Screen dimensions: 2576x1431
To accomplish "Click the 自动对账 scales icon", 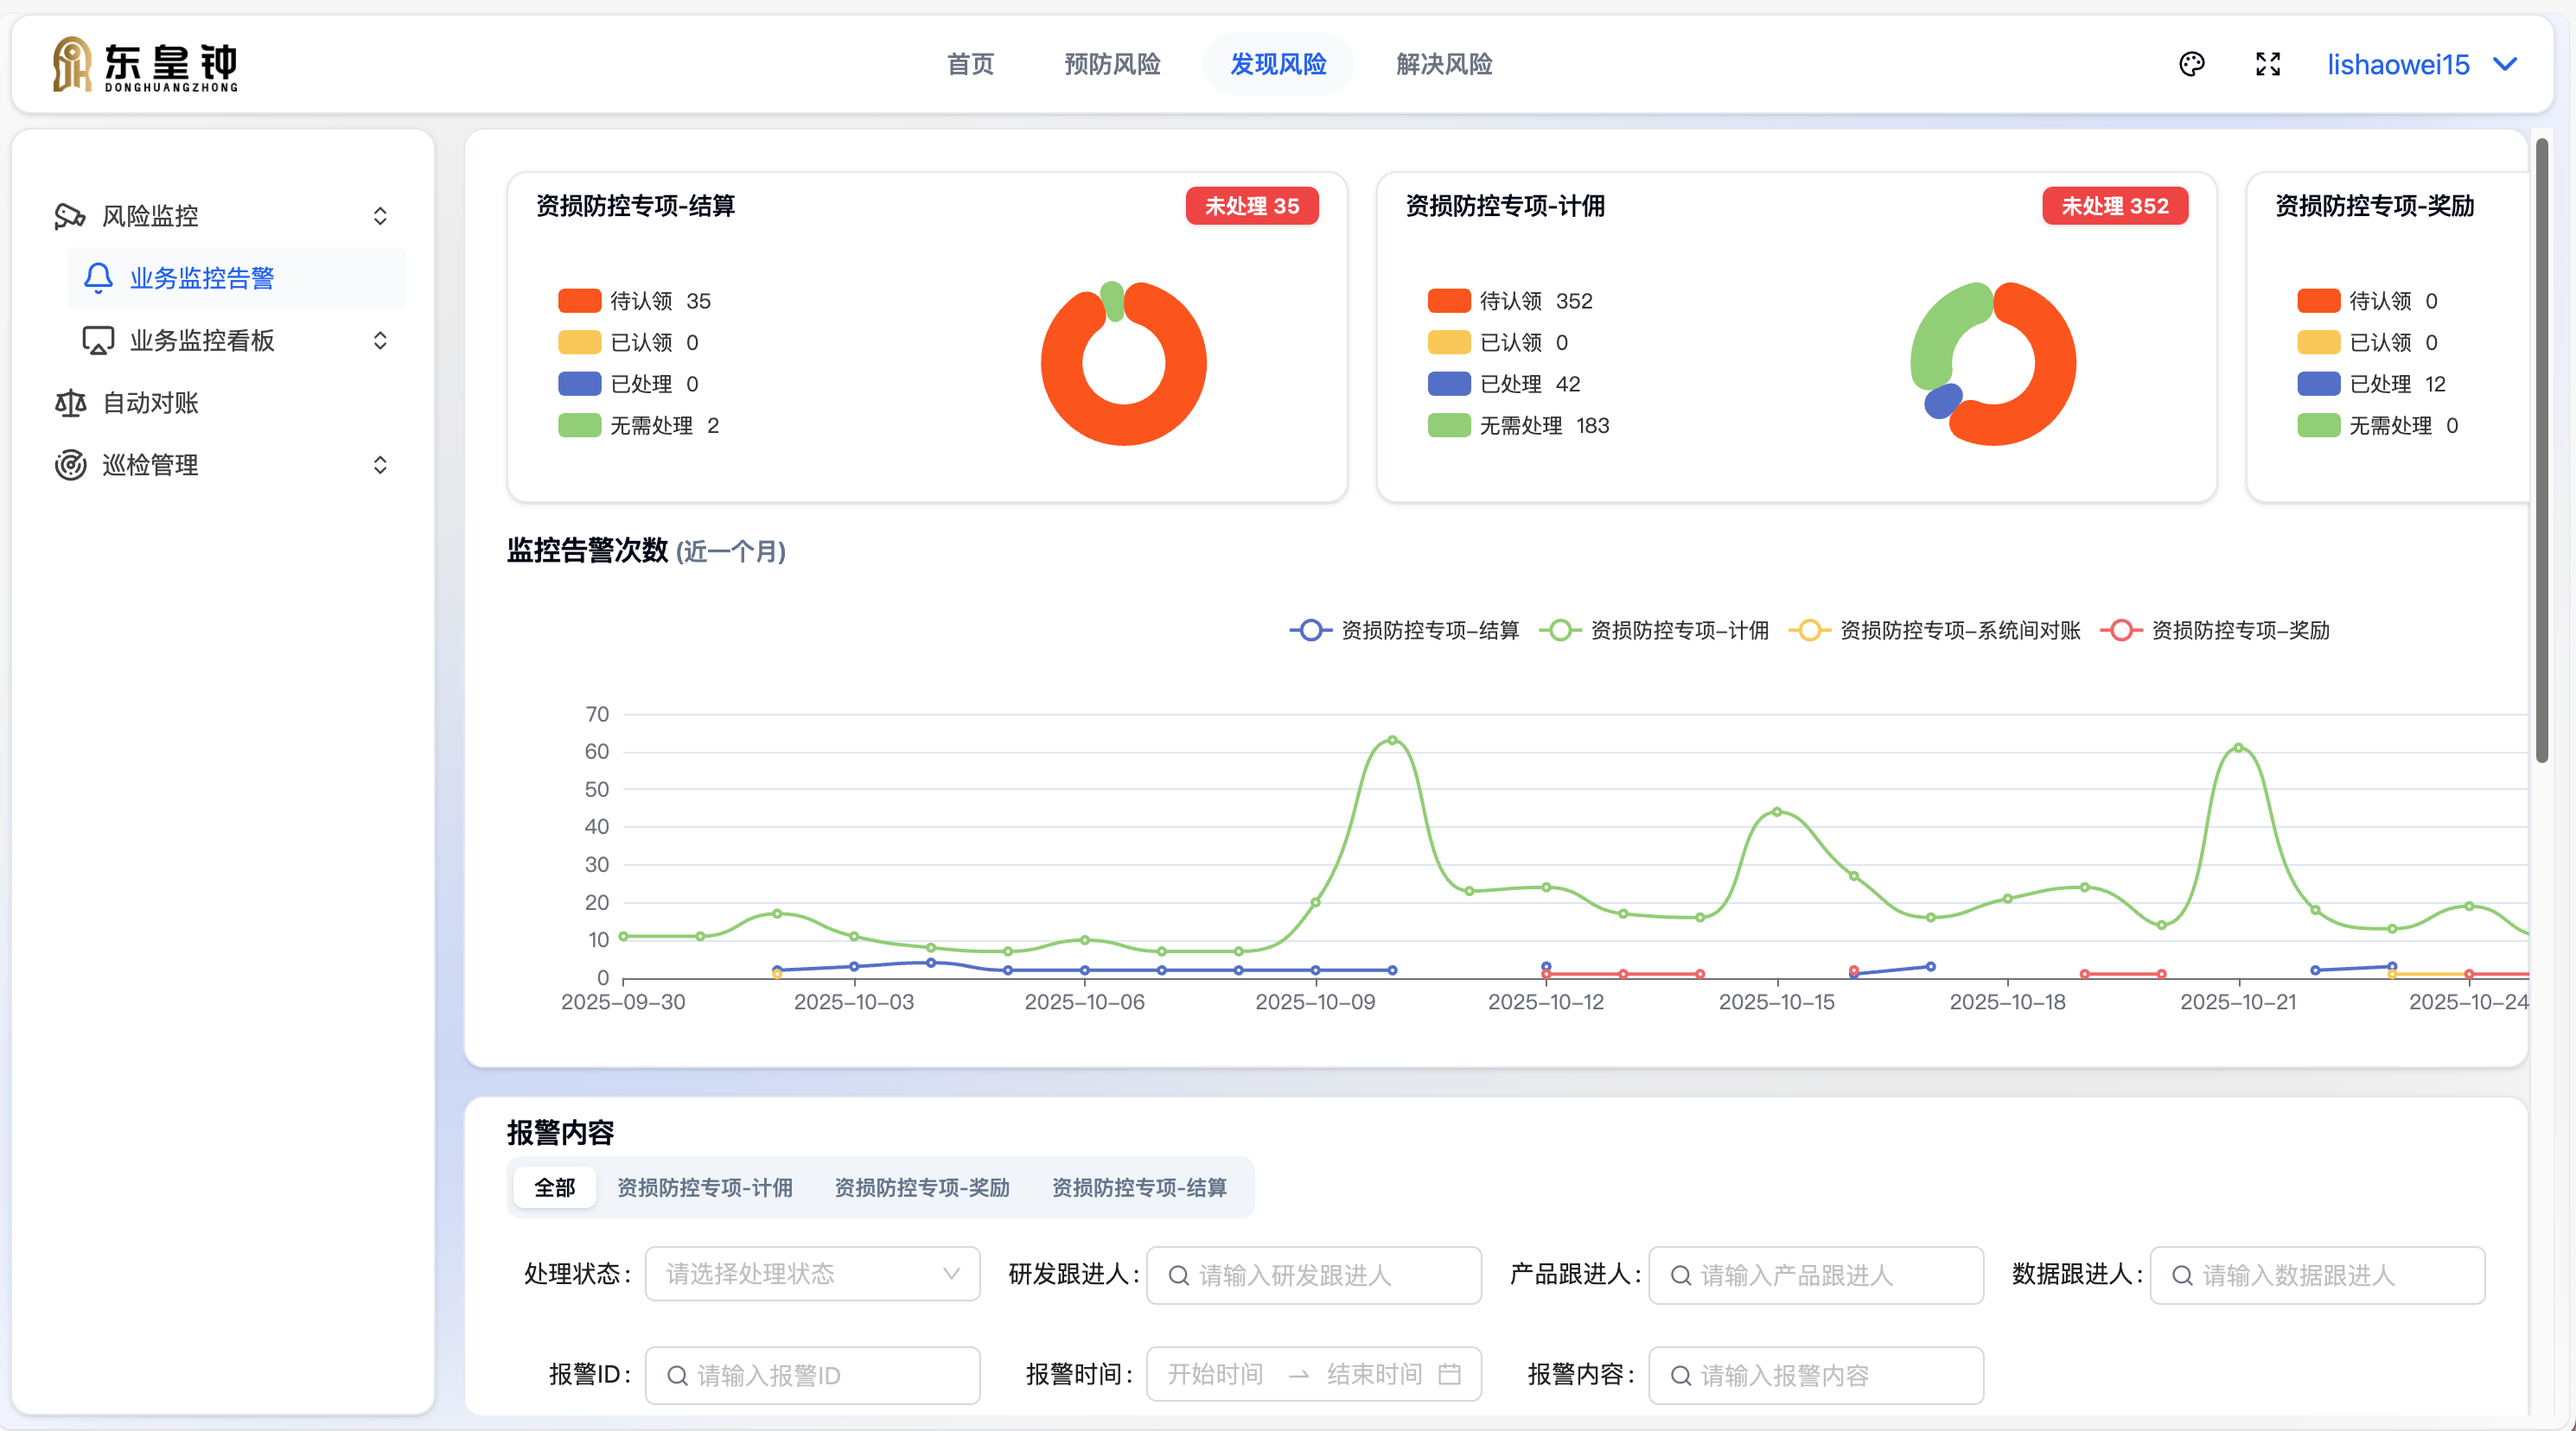I will pos(70,403).
